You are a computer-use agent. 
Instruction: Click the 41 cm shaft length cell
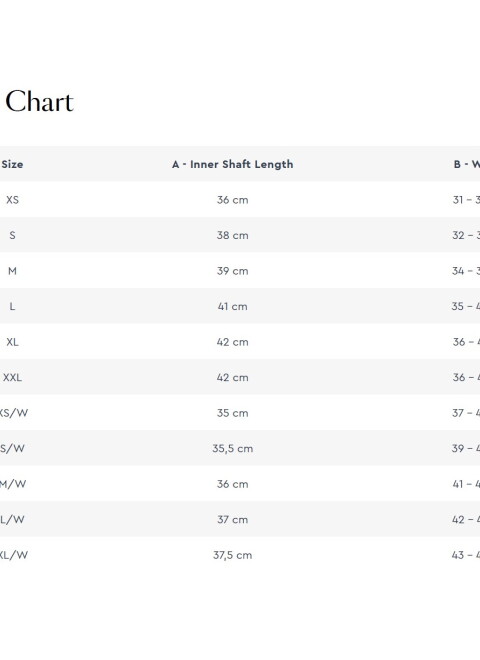coord(232,306)
